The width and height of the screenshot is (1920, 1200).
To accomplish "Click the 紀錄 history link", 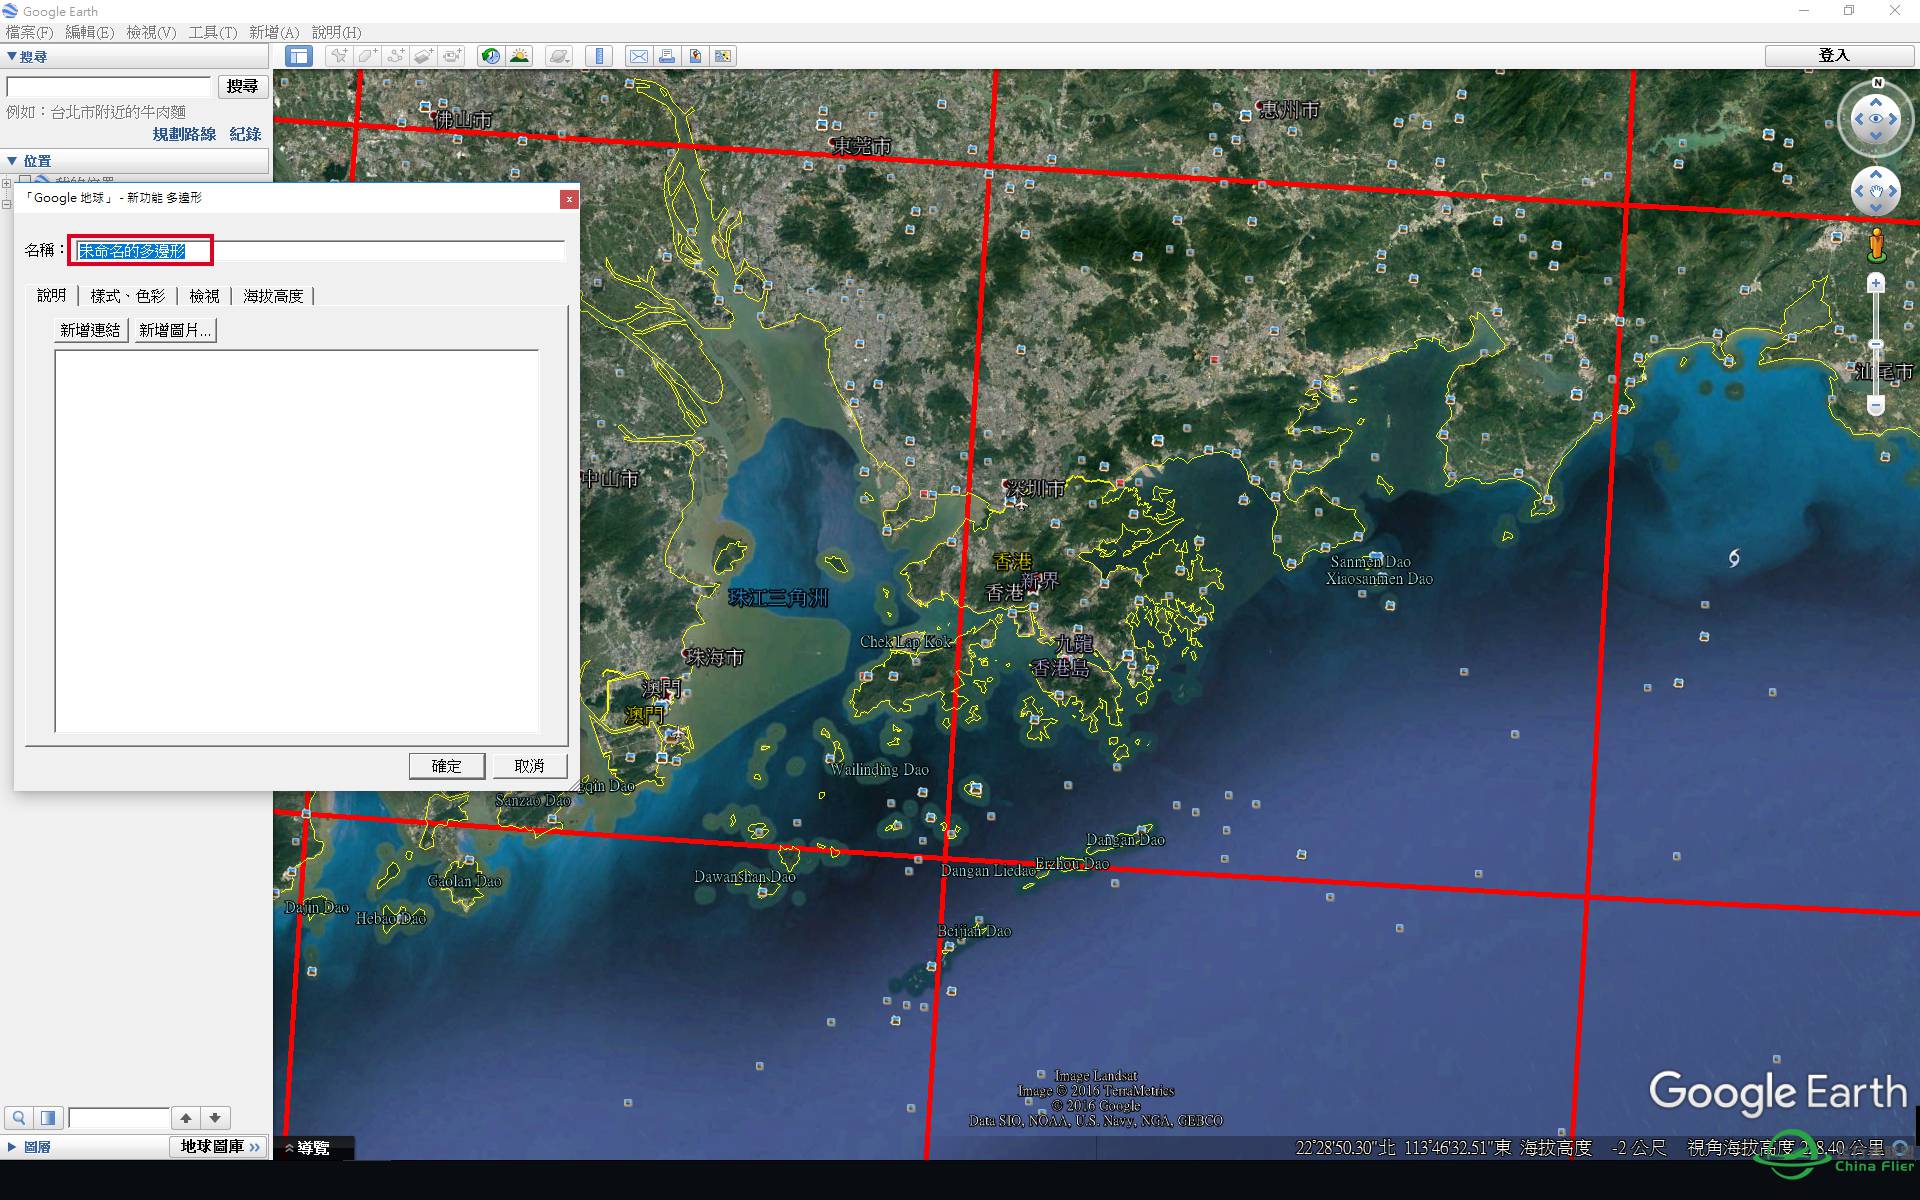I will [245, 134].
